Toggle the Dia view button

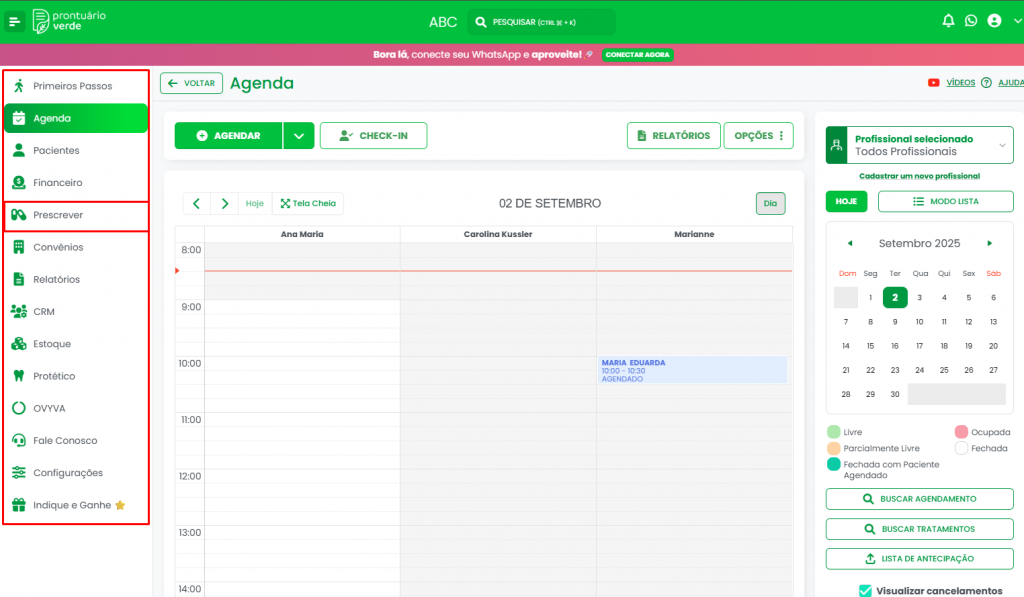tap(770, 203)
